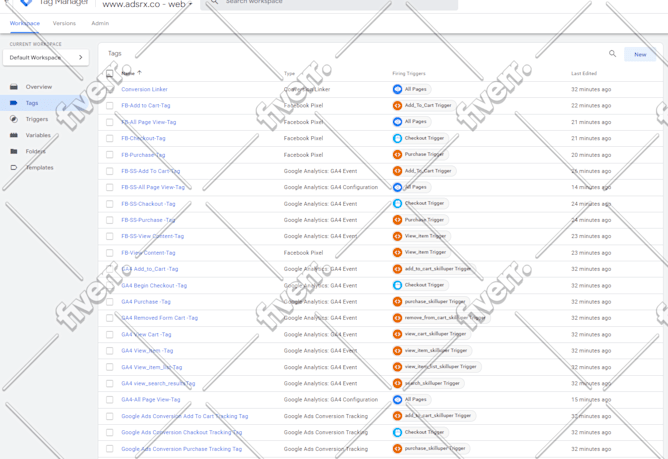Image resolution: width=668 pixels, height=459 pixels.
Task: Check the GA4 Purchase -Tag checkbox
Action: tap(109, 301)
